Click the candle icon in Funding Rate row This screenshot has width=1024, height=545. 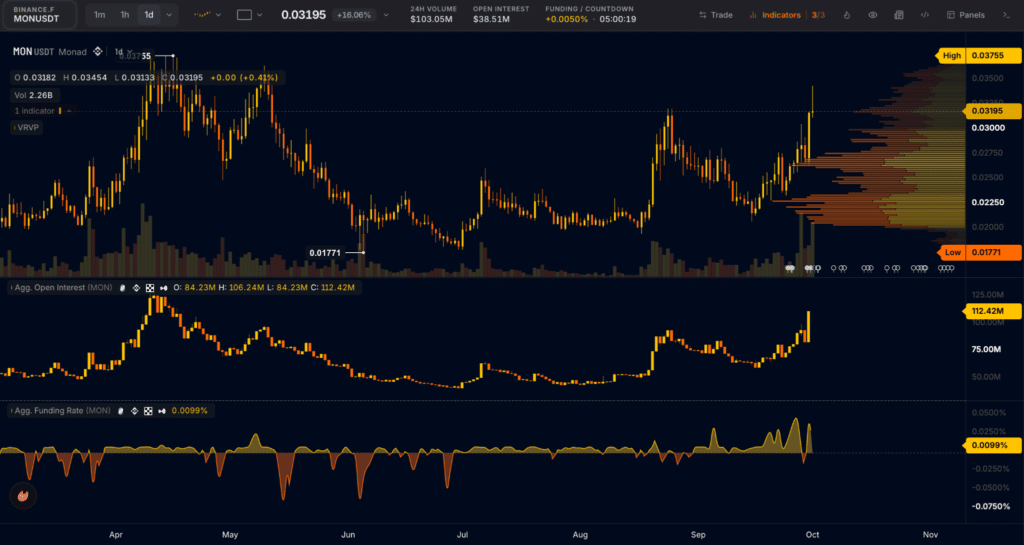(x=162, y=411)
